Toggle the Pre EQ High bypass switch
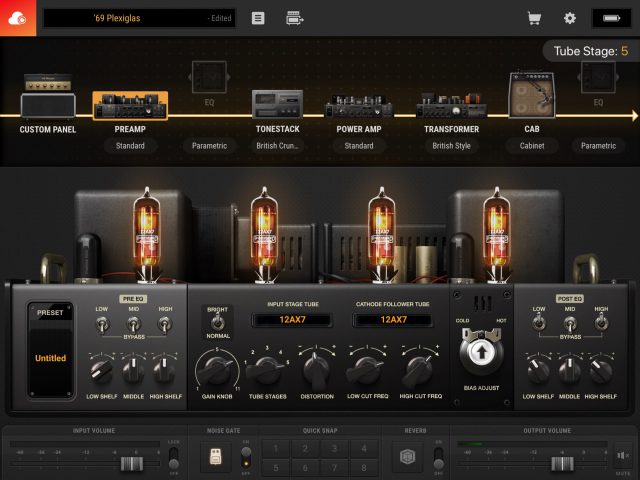Screen dimensions: 640x480 pyautogui.click(x=164, y=324)
